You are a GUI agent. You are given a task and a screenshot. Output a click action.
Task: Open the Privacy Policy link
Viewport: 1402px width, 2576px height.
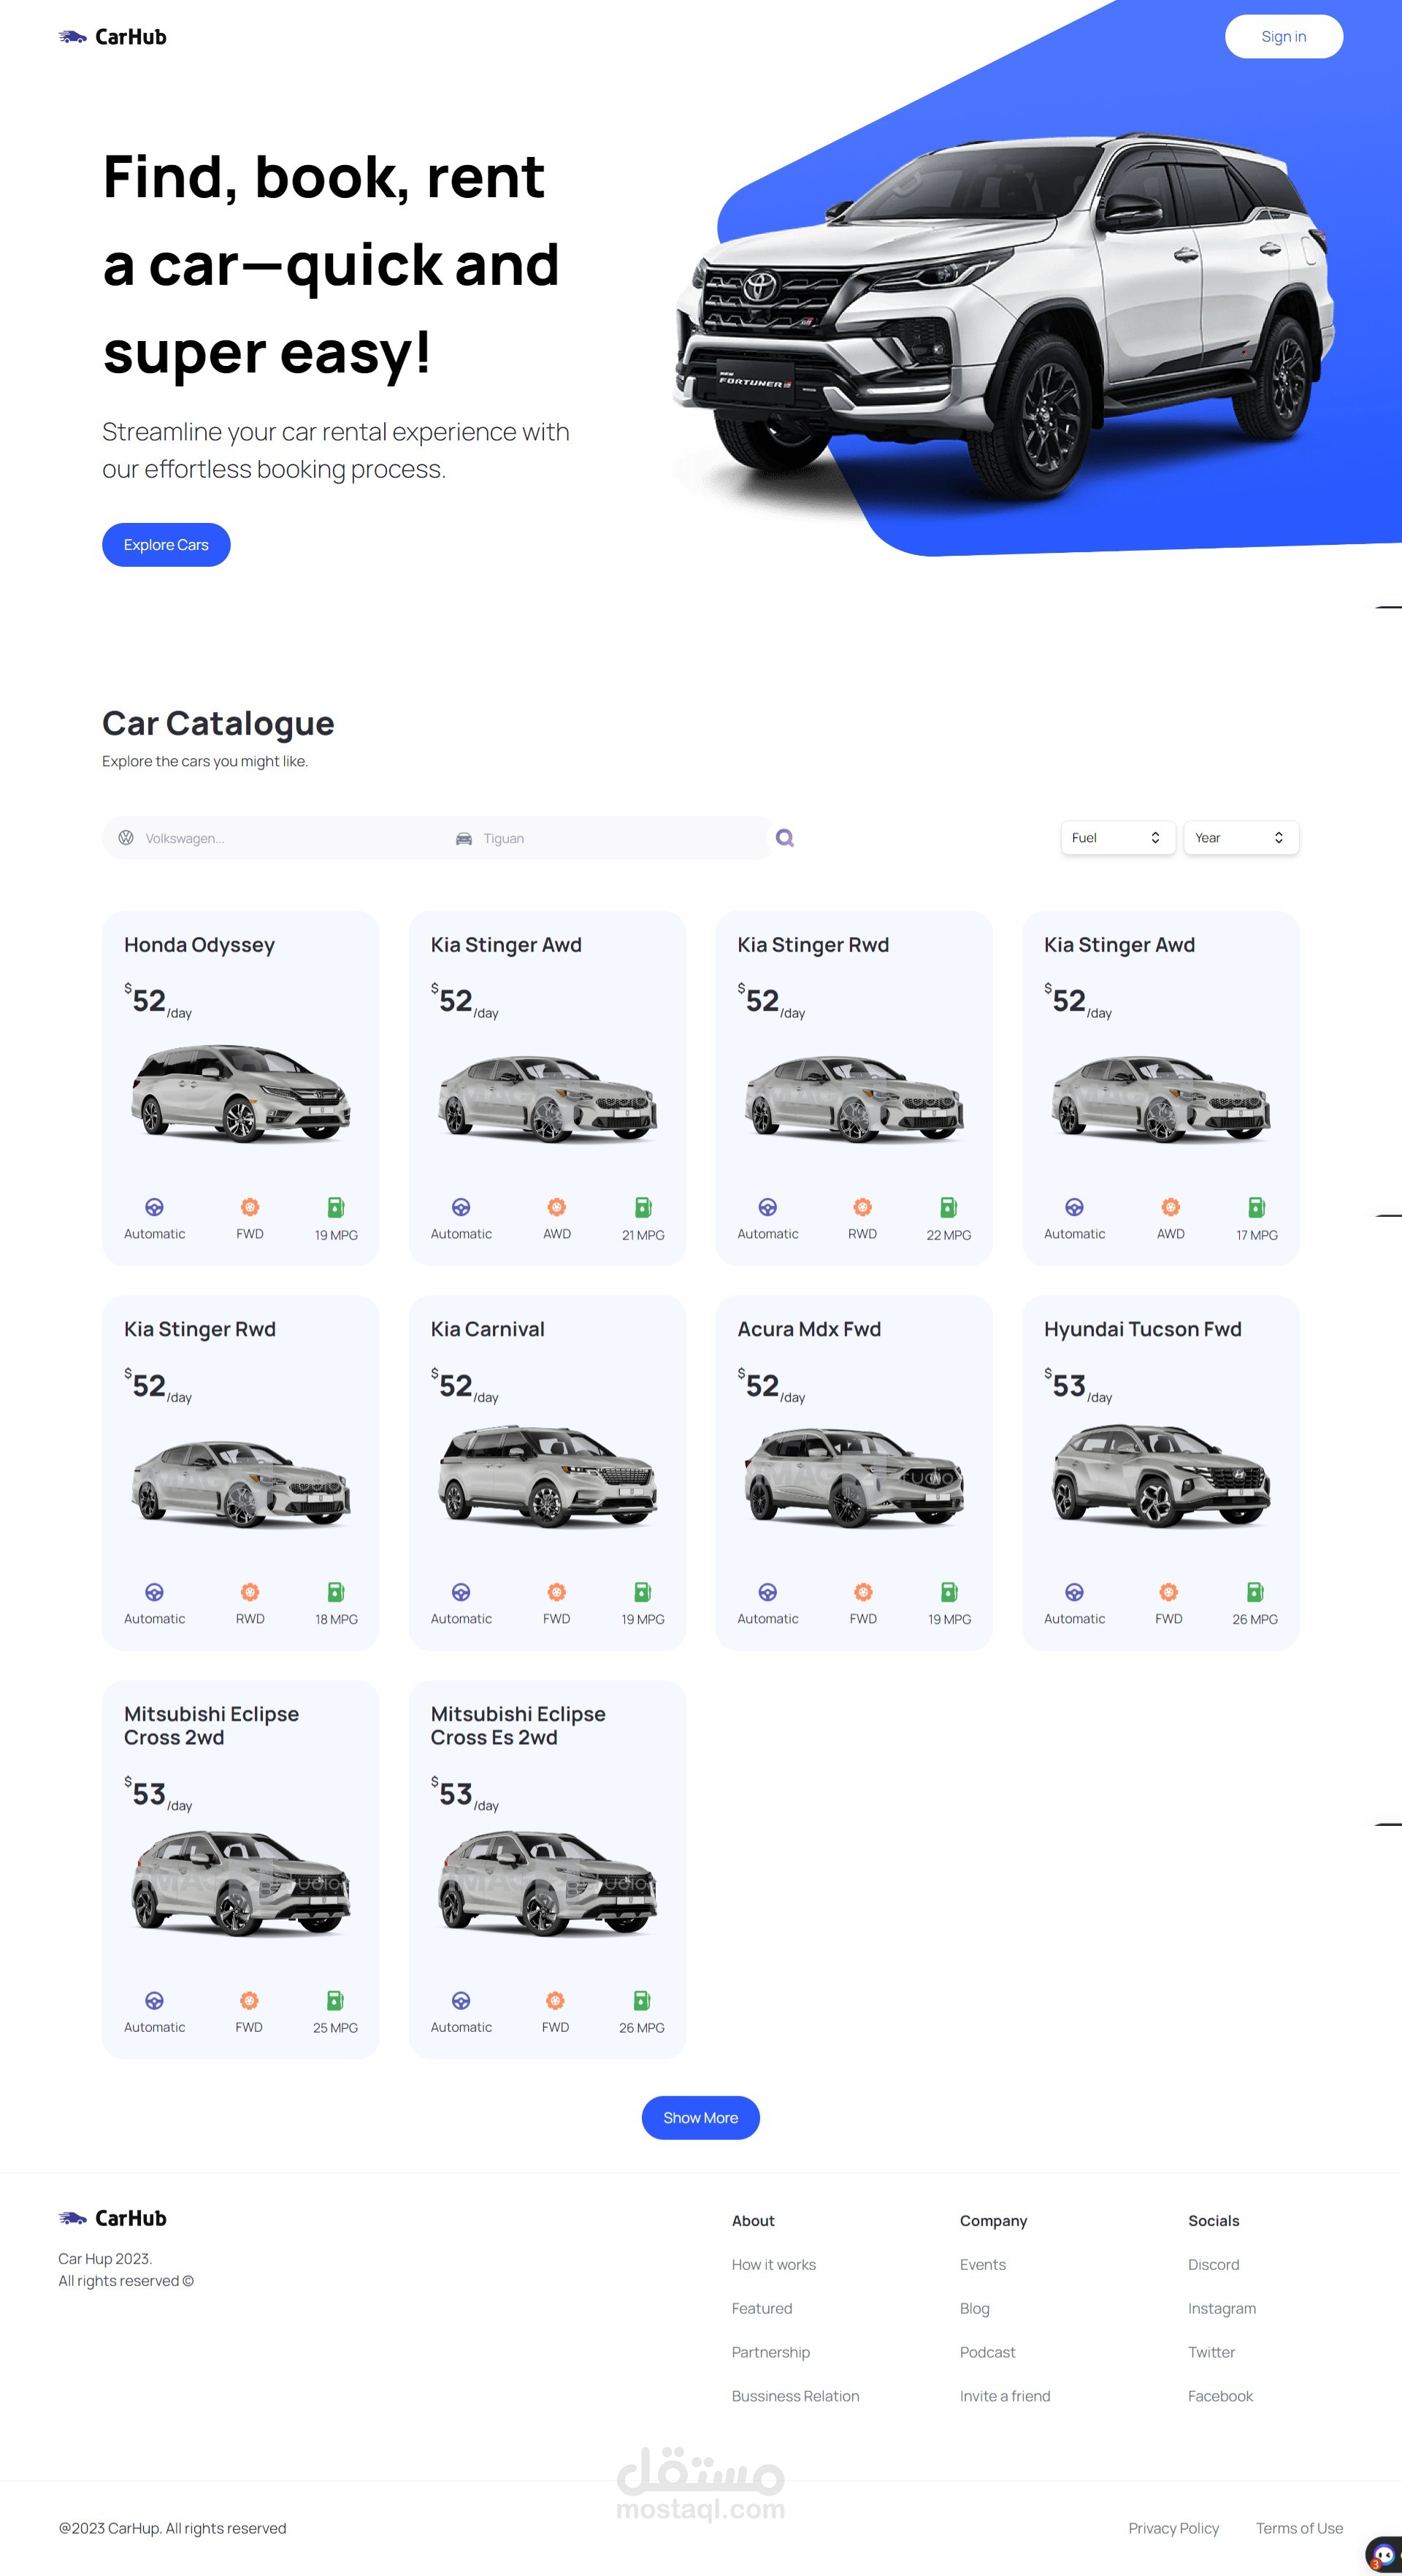1173,2528
